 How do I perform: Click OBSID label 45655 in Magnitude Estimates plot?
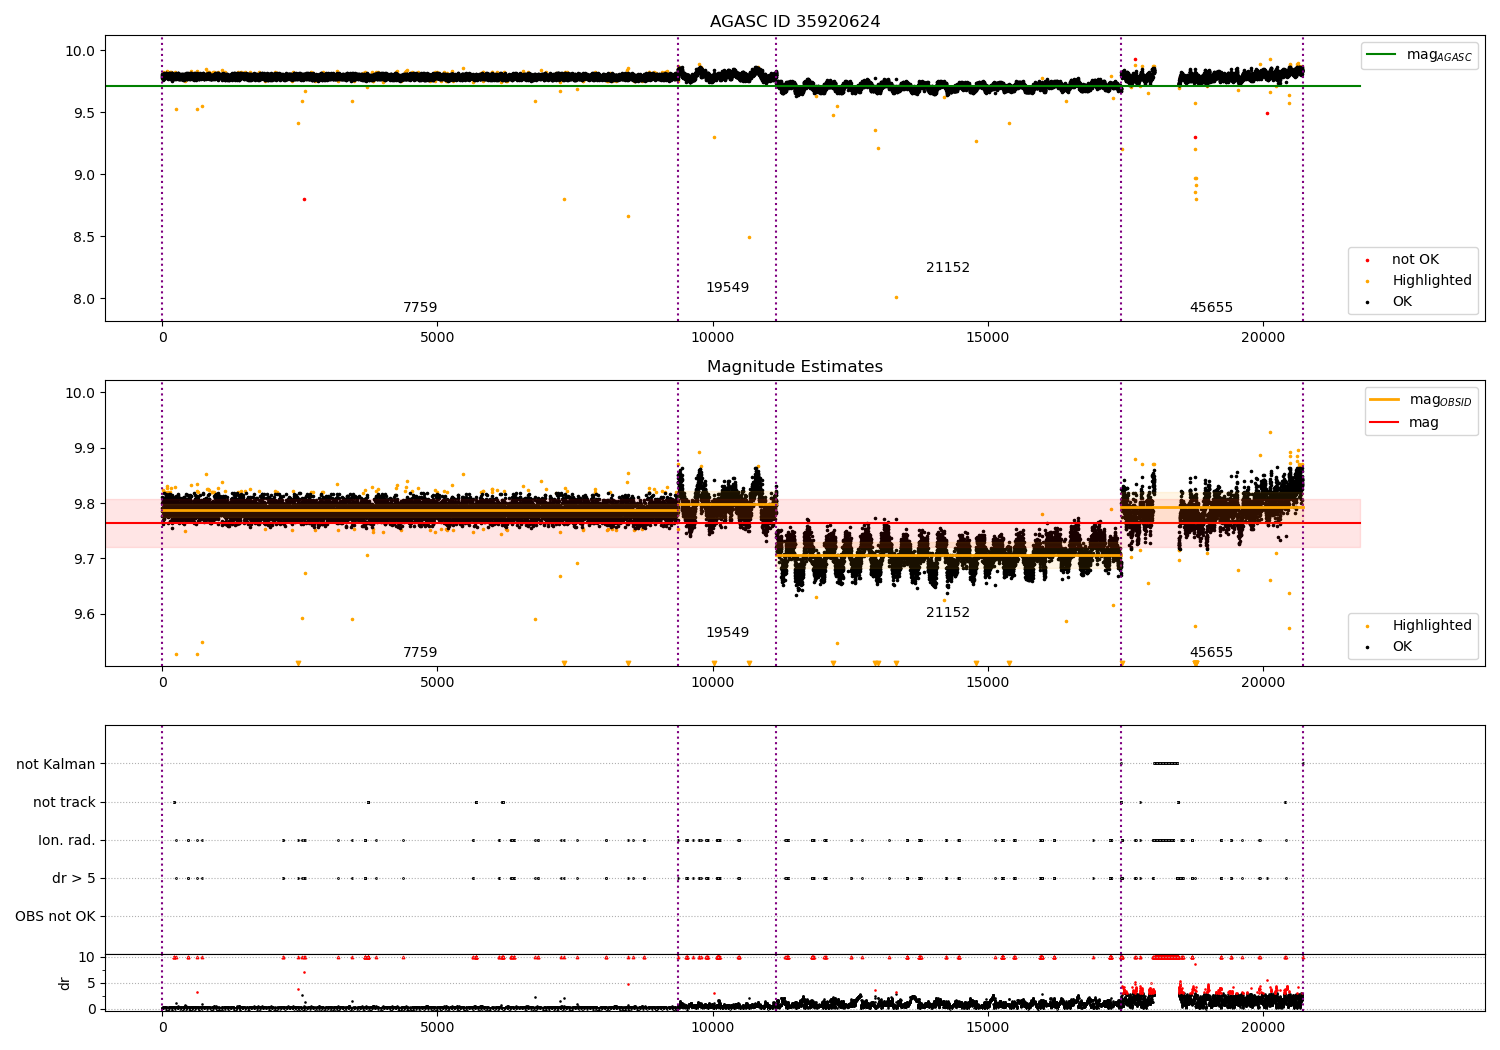click(x=1211, y=653)
